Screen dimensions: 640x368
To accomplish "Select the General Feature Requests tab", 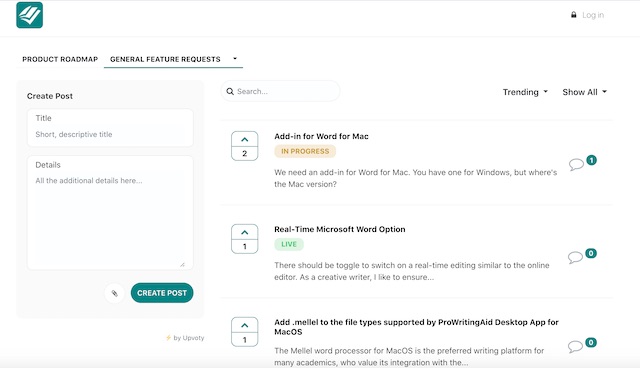I will 165,59.
